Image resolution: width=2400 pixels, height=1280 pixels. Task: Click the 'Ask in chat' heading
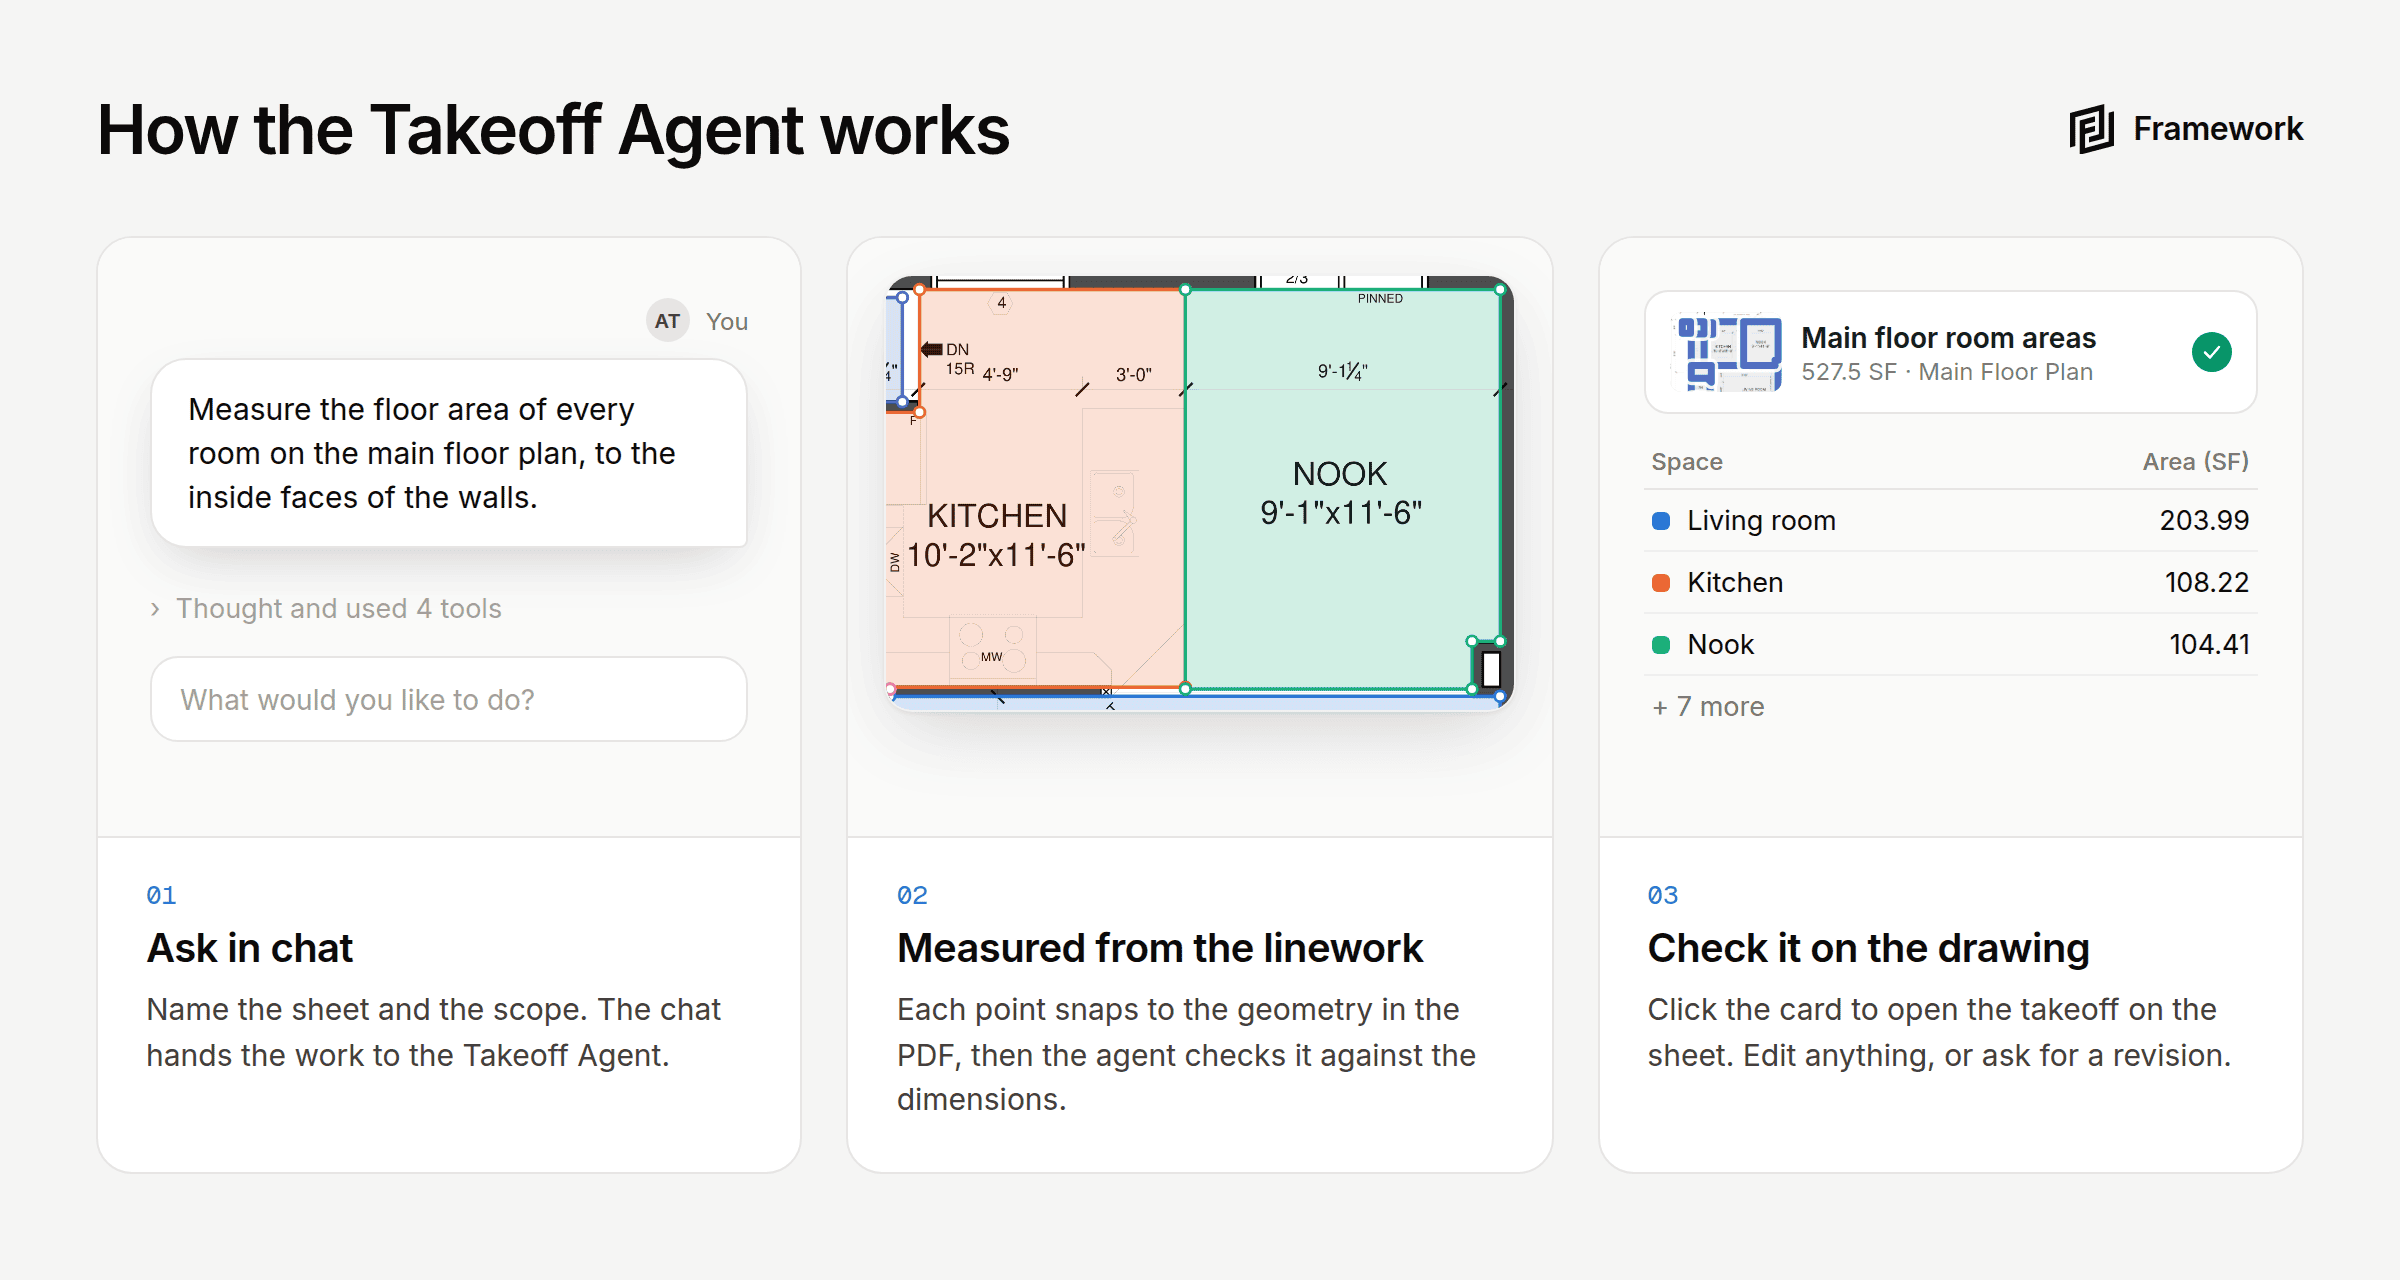[250, 948]
